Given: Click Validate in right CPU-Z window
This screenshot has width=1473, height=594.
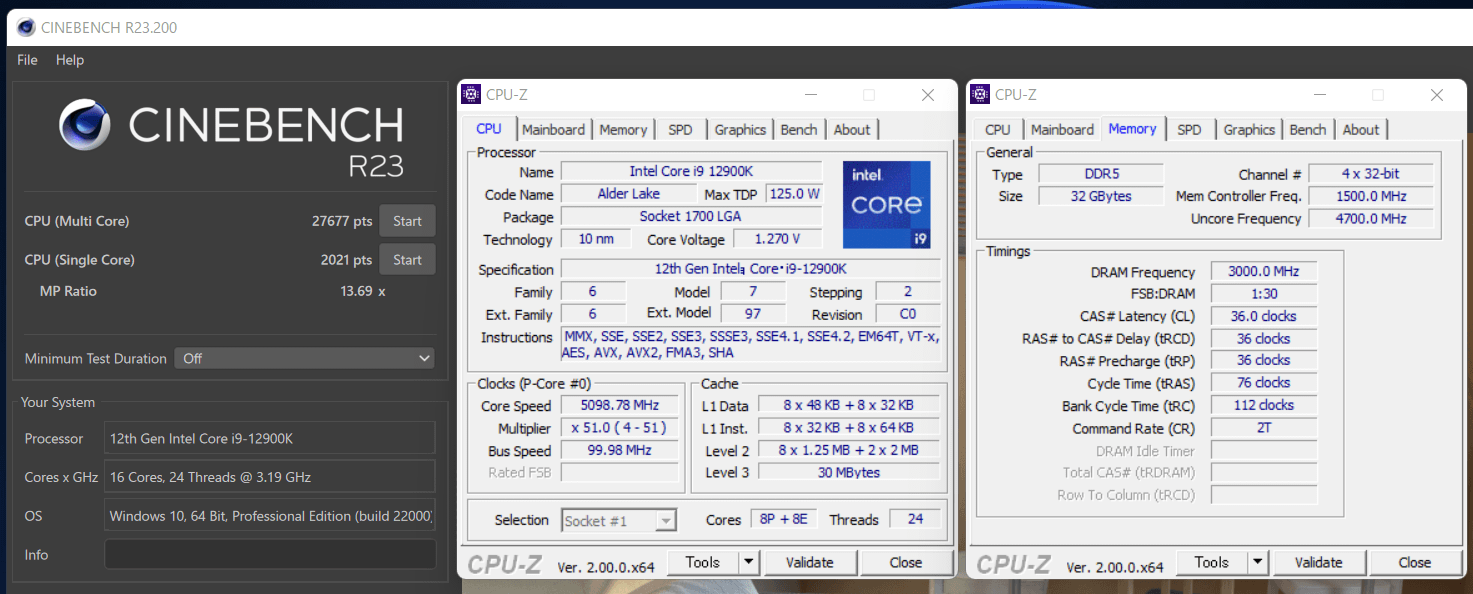Looking at the screenshot, I should click(x=1319, y=562).
